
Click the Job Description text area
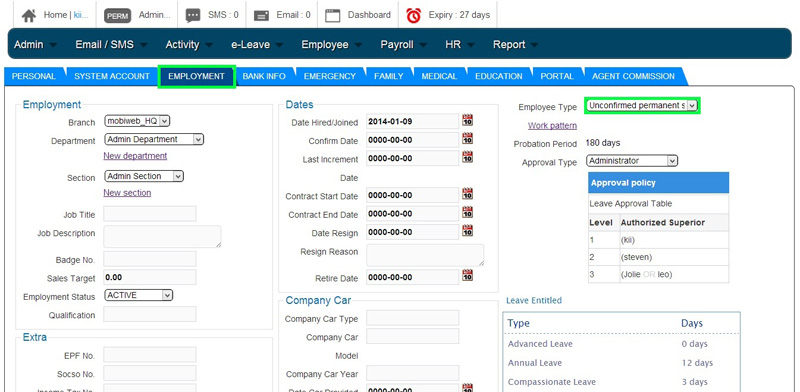click(162, 236)
